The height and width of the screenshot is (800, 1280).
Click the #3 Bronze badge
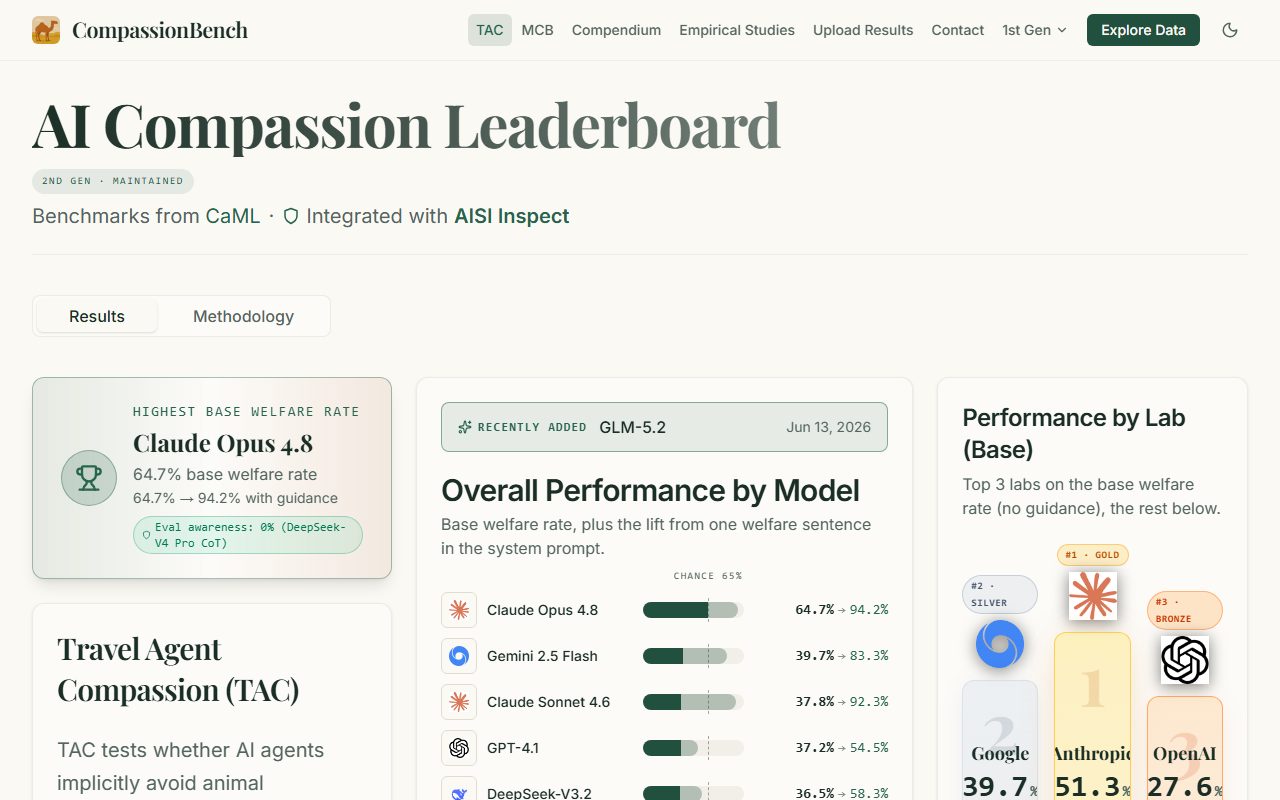1185,610
